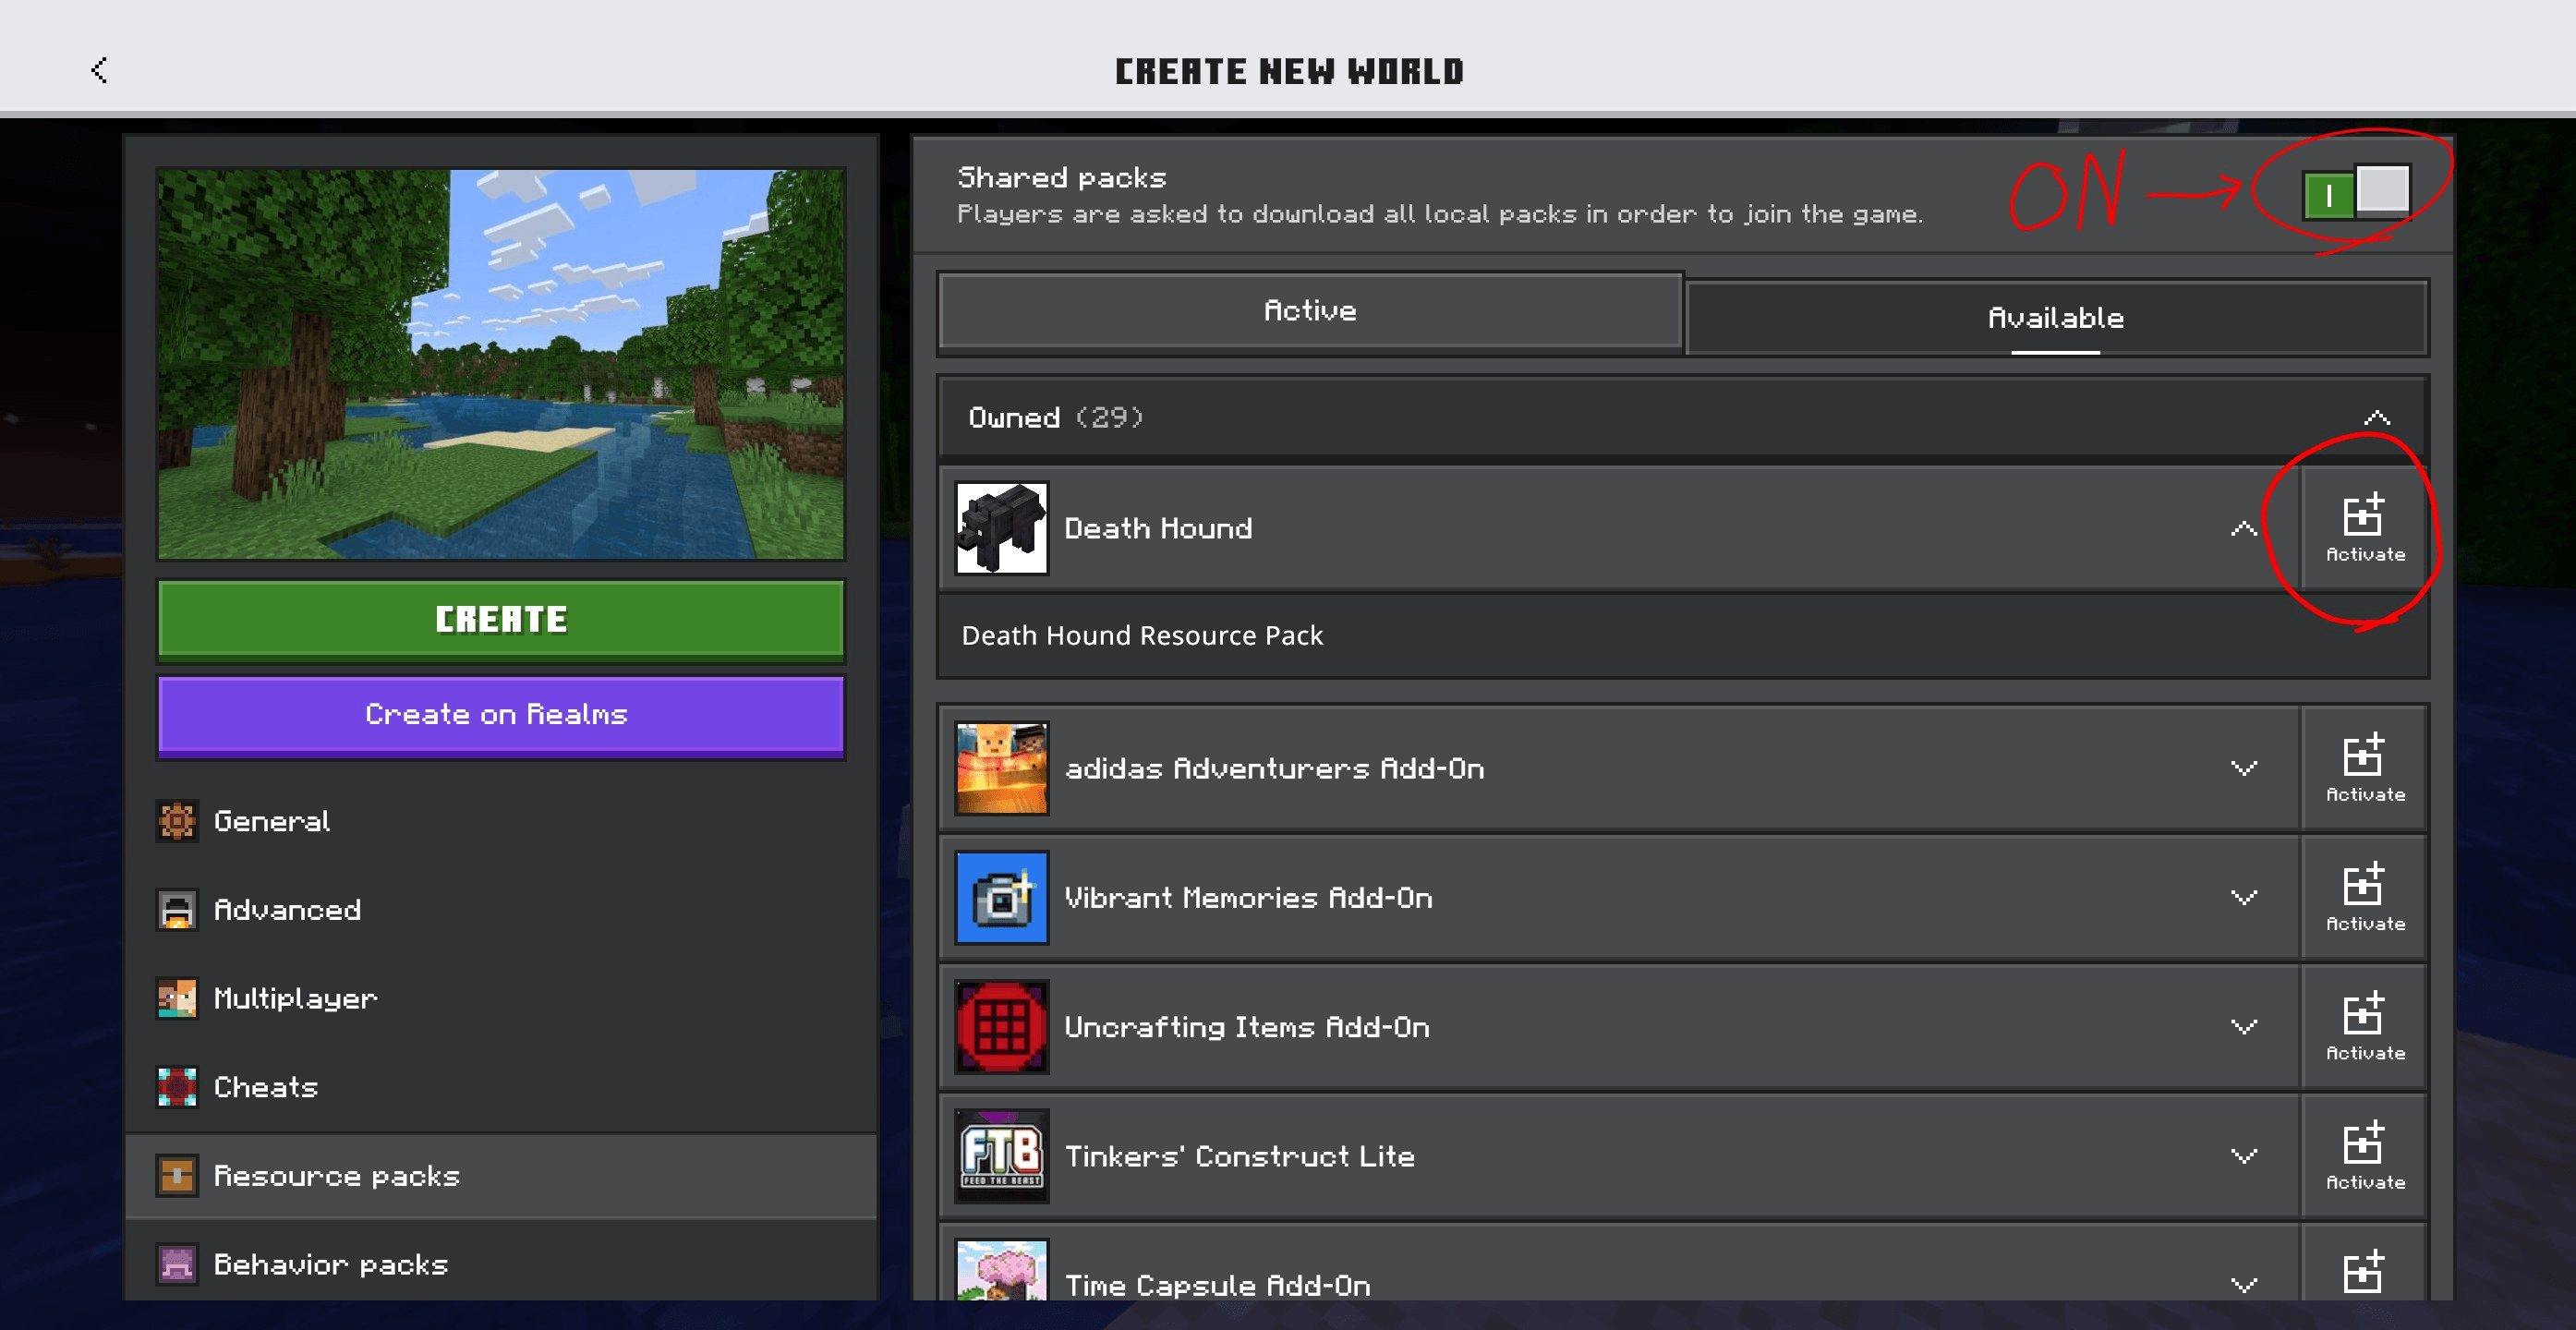This screenshot has height=1330, width=2576.
Task: Activate Time Capsule Add-On
Action: click(x=2364, y=1263)
